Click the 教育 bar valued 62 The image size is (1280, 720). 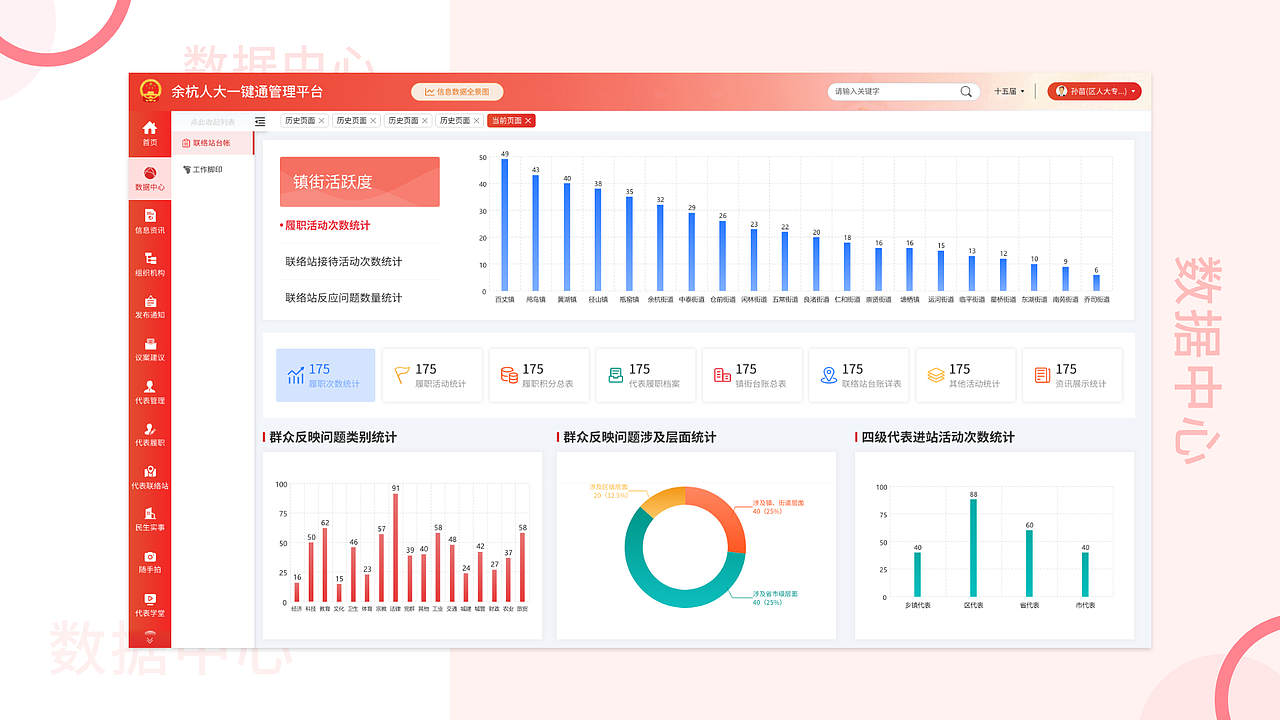[x=325, y=566]
